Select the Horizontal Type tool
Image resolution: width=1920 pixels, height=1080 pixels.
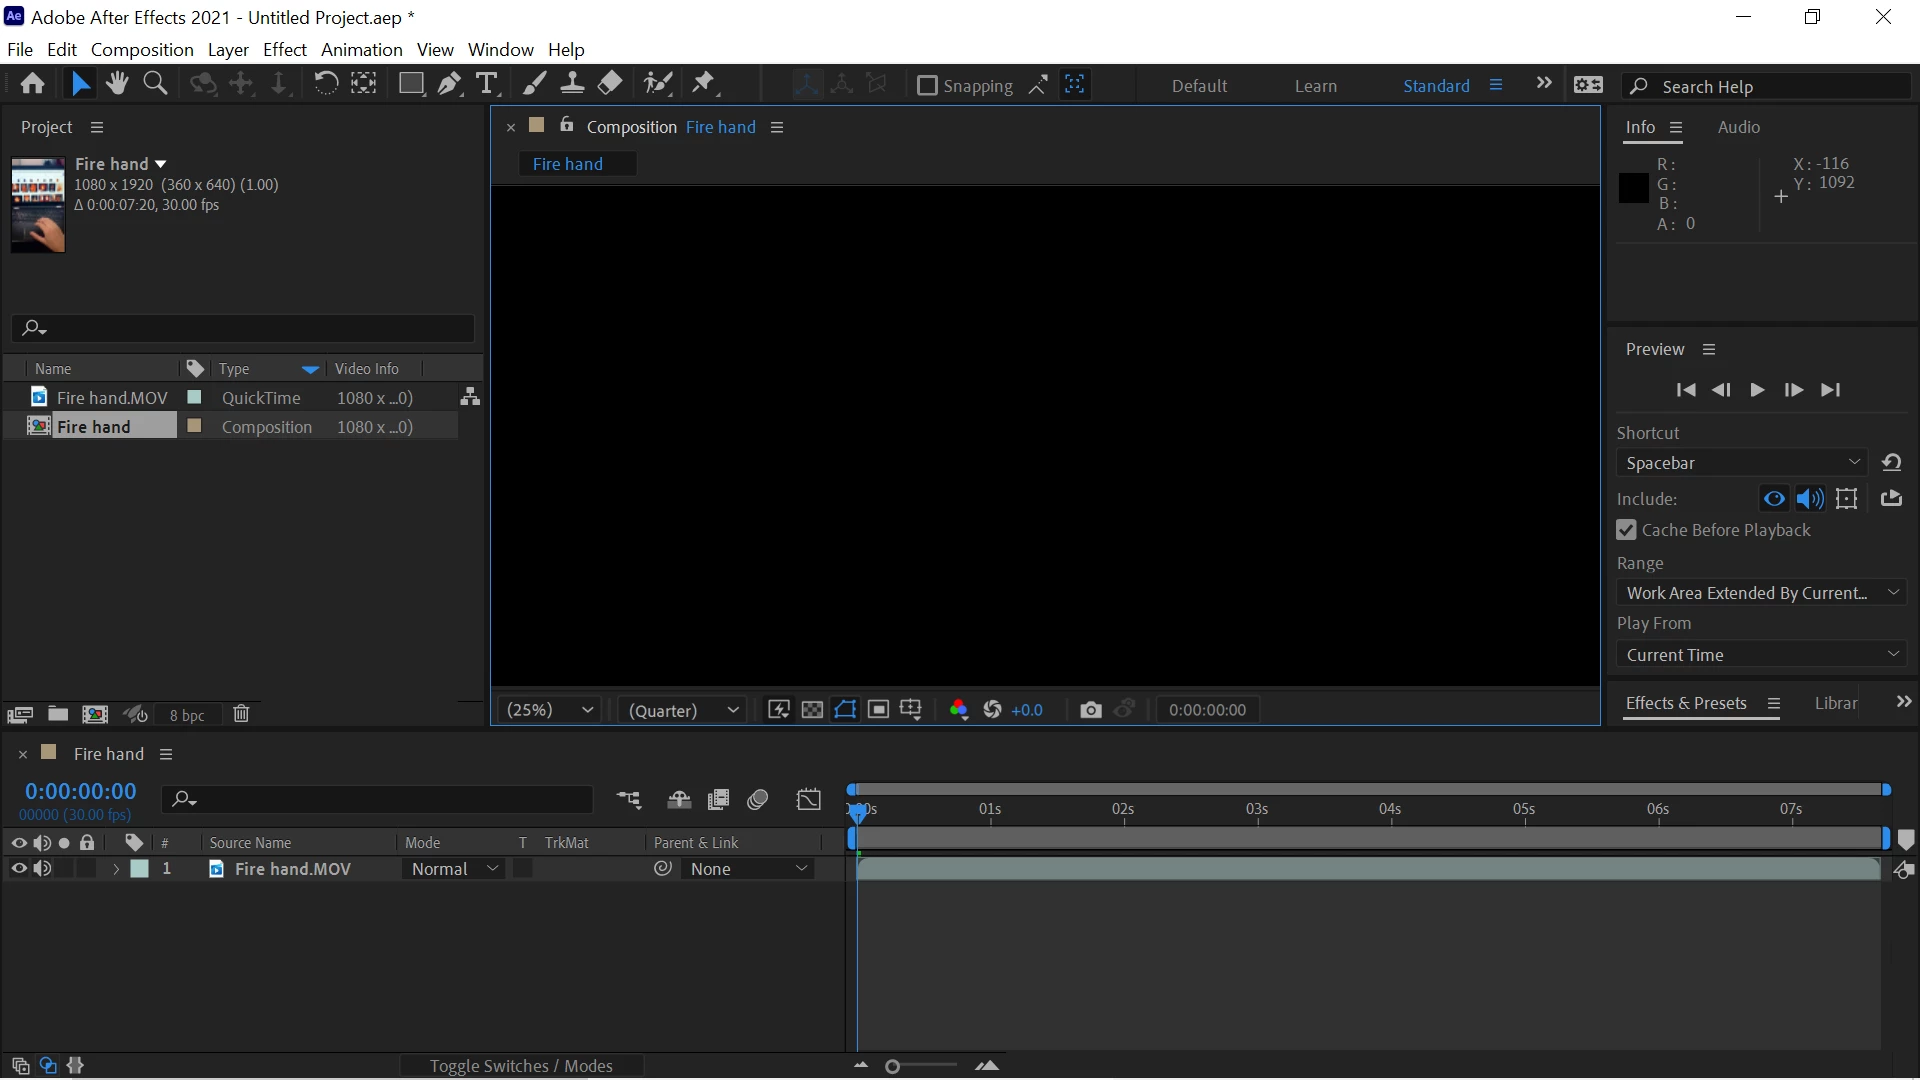(487, 84)
